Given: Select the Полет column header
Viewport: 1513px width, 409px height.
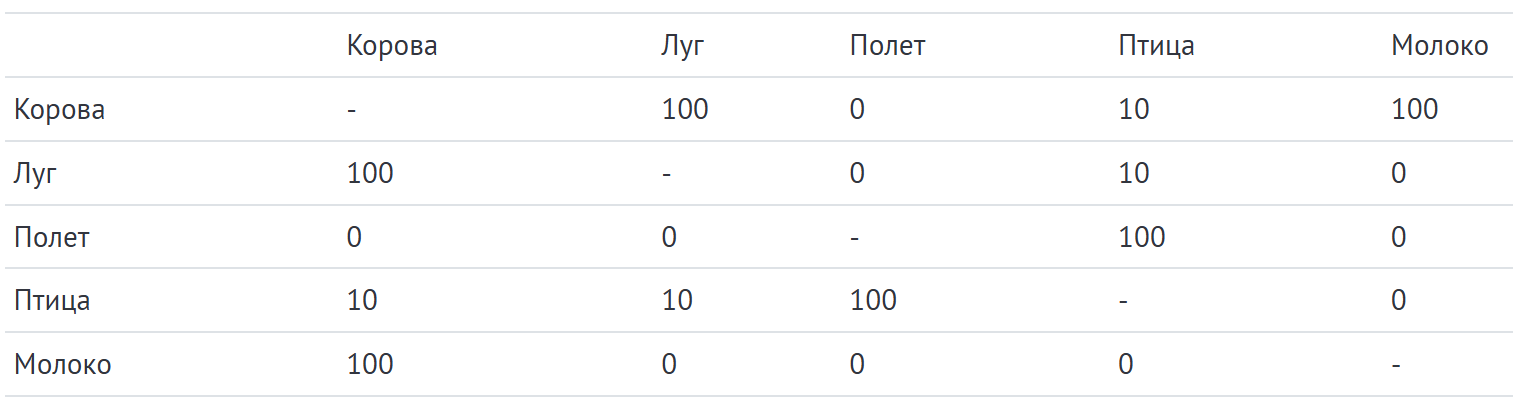Looking at the screenshot, I should (x=887, y=46).
